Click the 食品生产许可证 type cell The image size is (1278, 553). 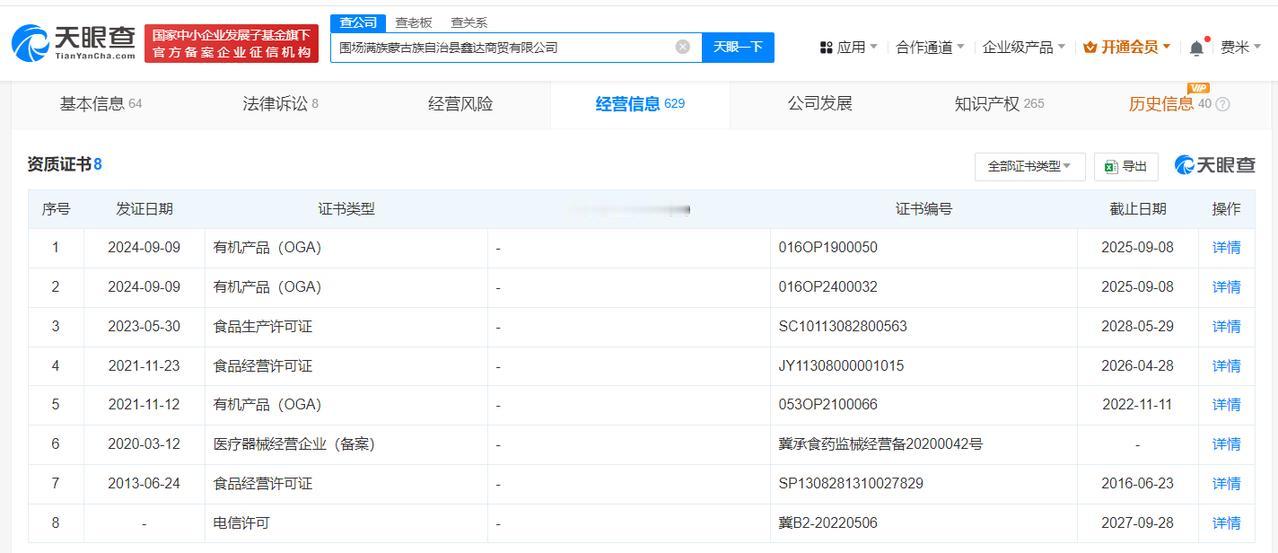click(263, 327)
